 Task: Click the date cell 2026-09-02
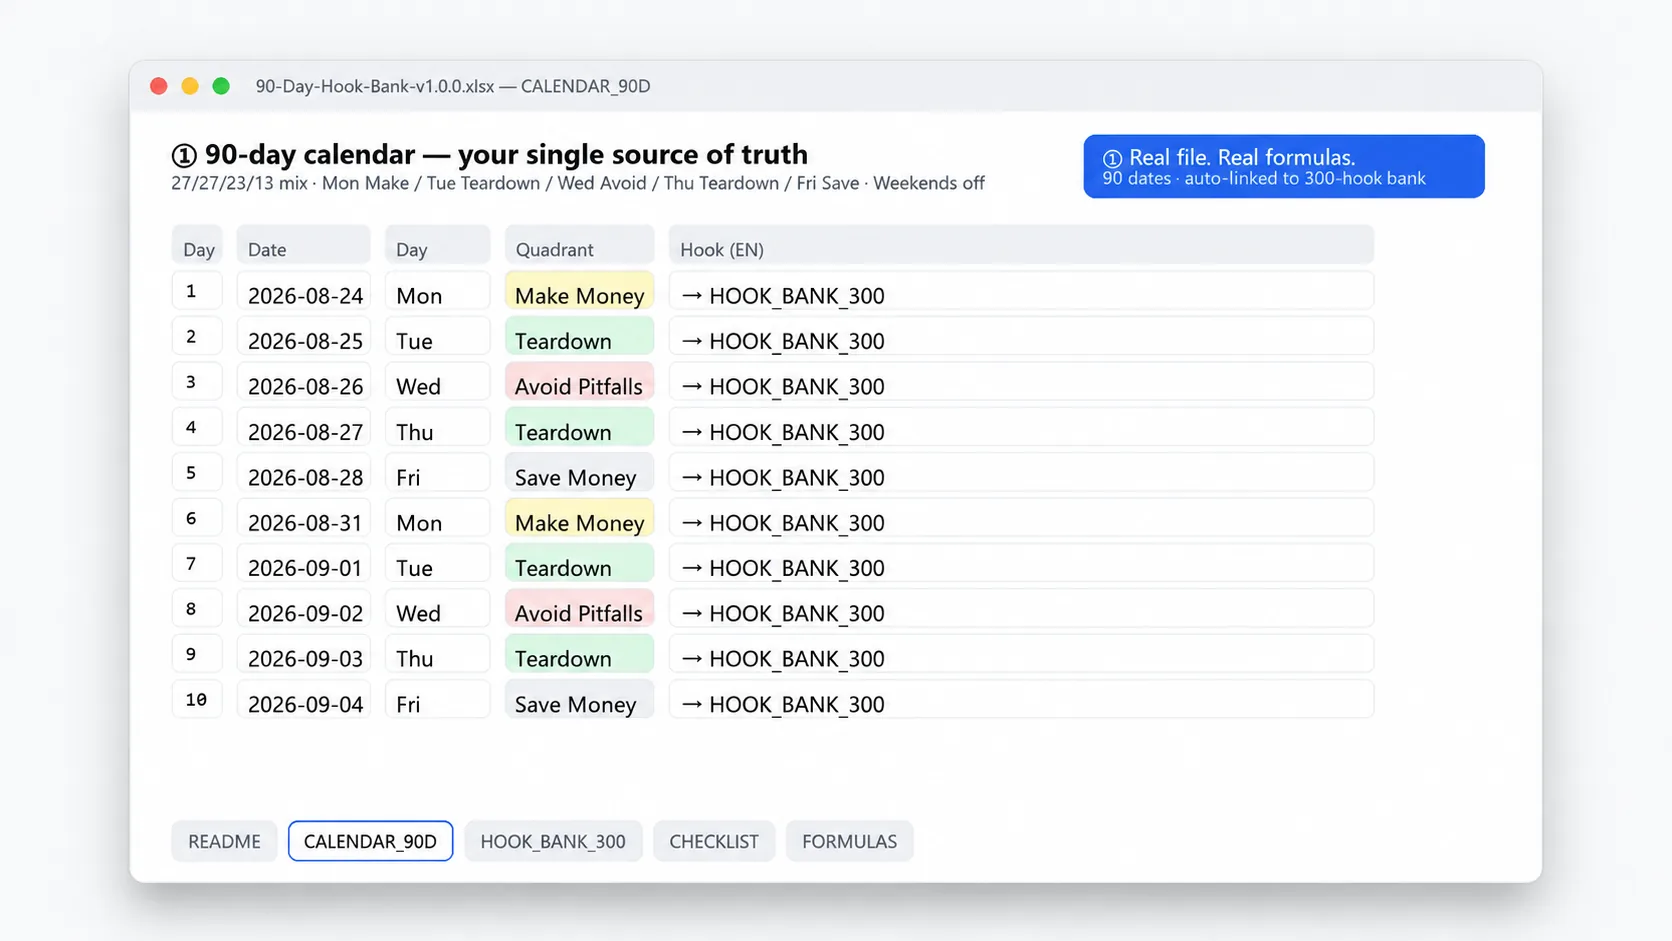(x=303, y=610)
